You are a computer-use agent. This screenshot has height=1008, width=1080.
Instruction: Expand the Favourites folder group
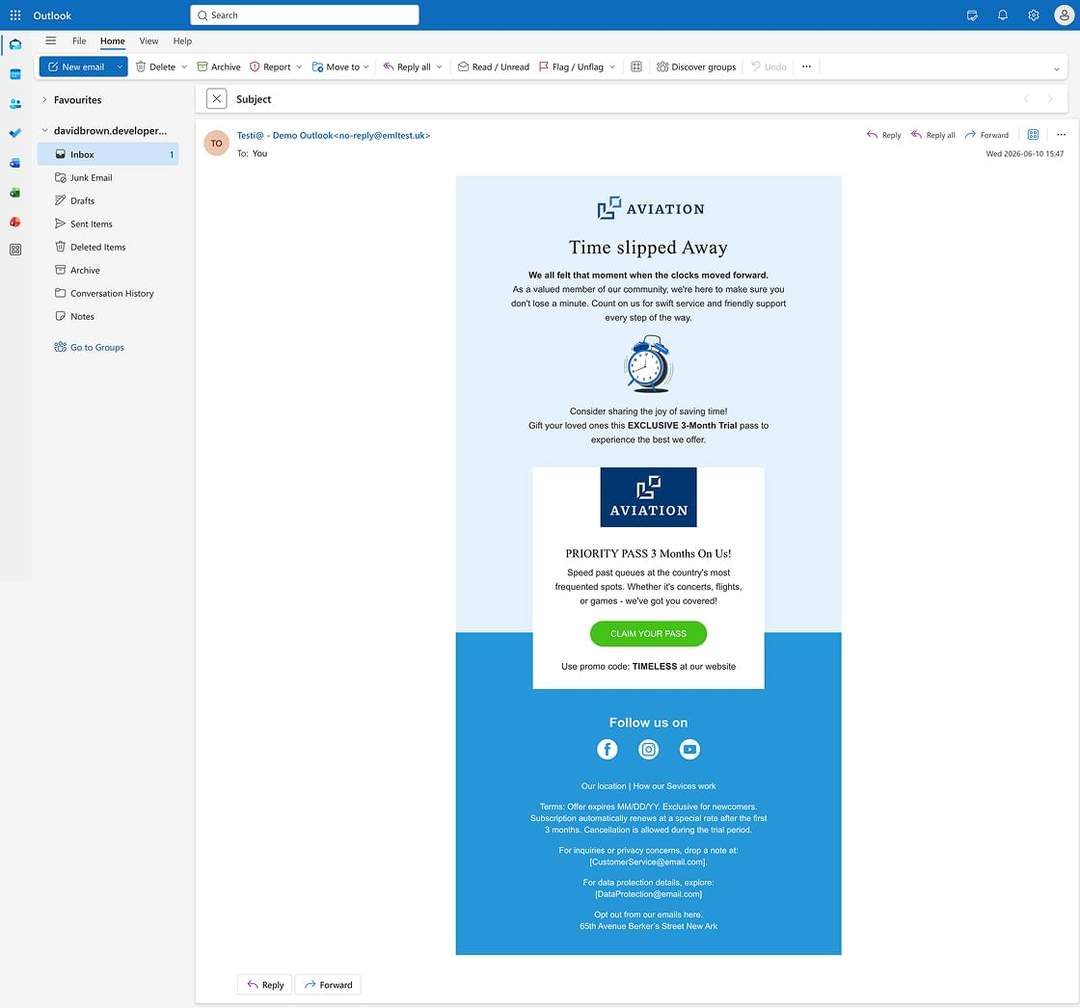pyautogui.click(x=45, y=100)
